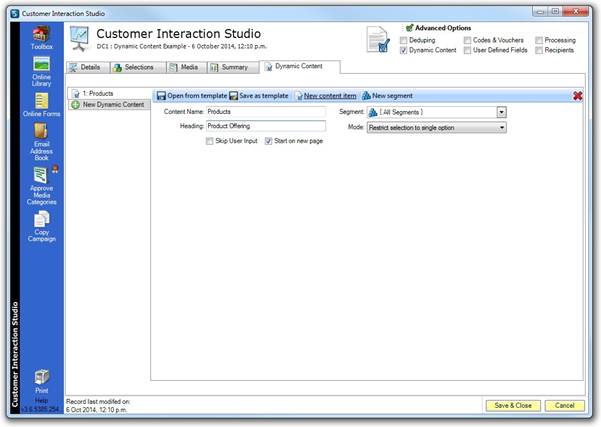Image resolution: width=601 pixels, height=427 pixels.
Task: Click the Cancel button
Action: [x=565, y=406]
